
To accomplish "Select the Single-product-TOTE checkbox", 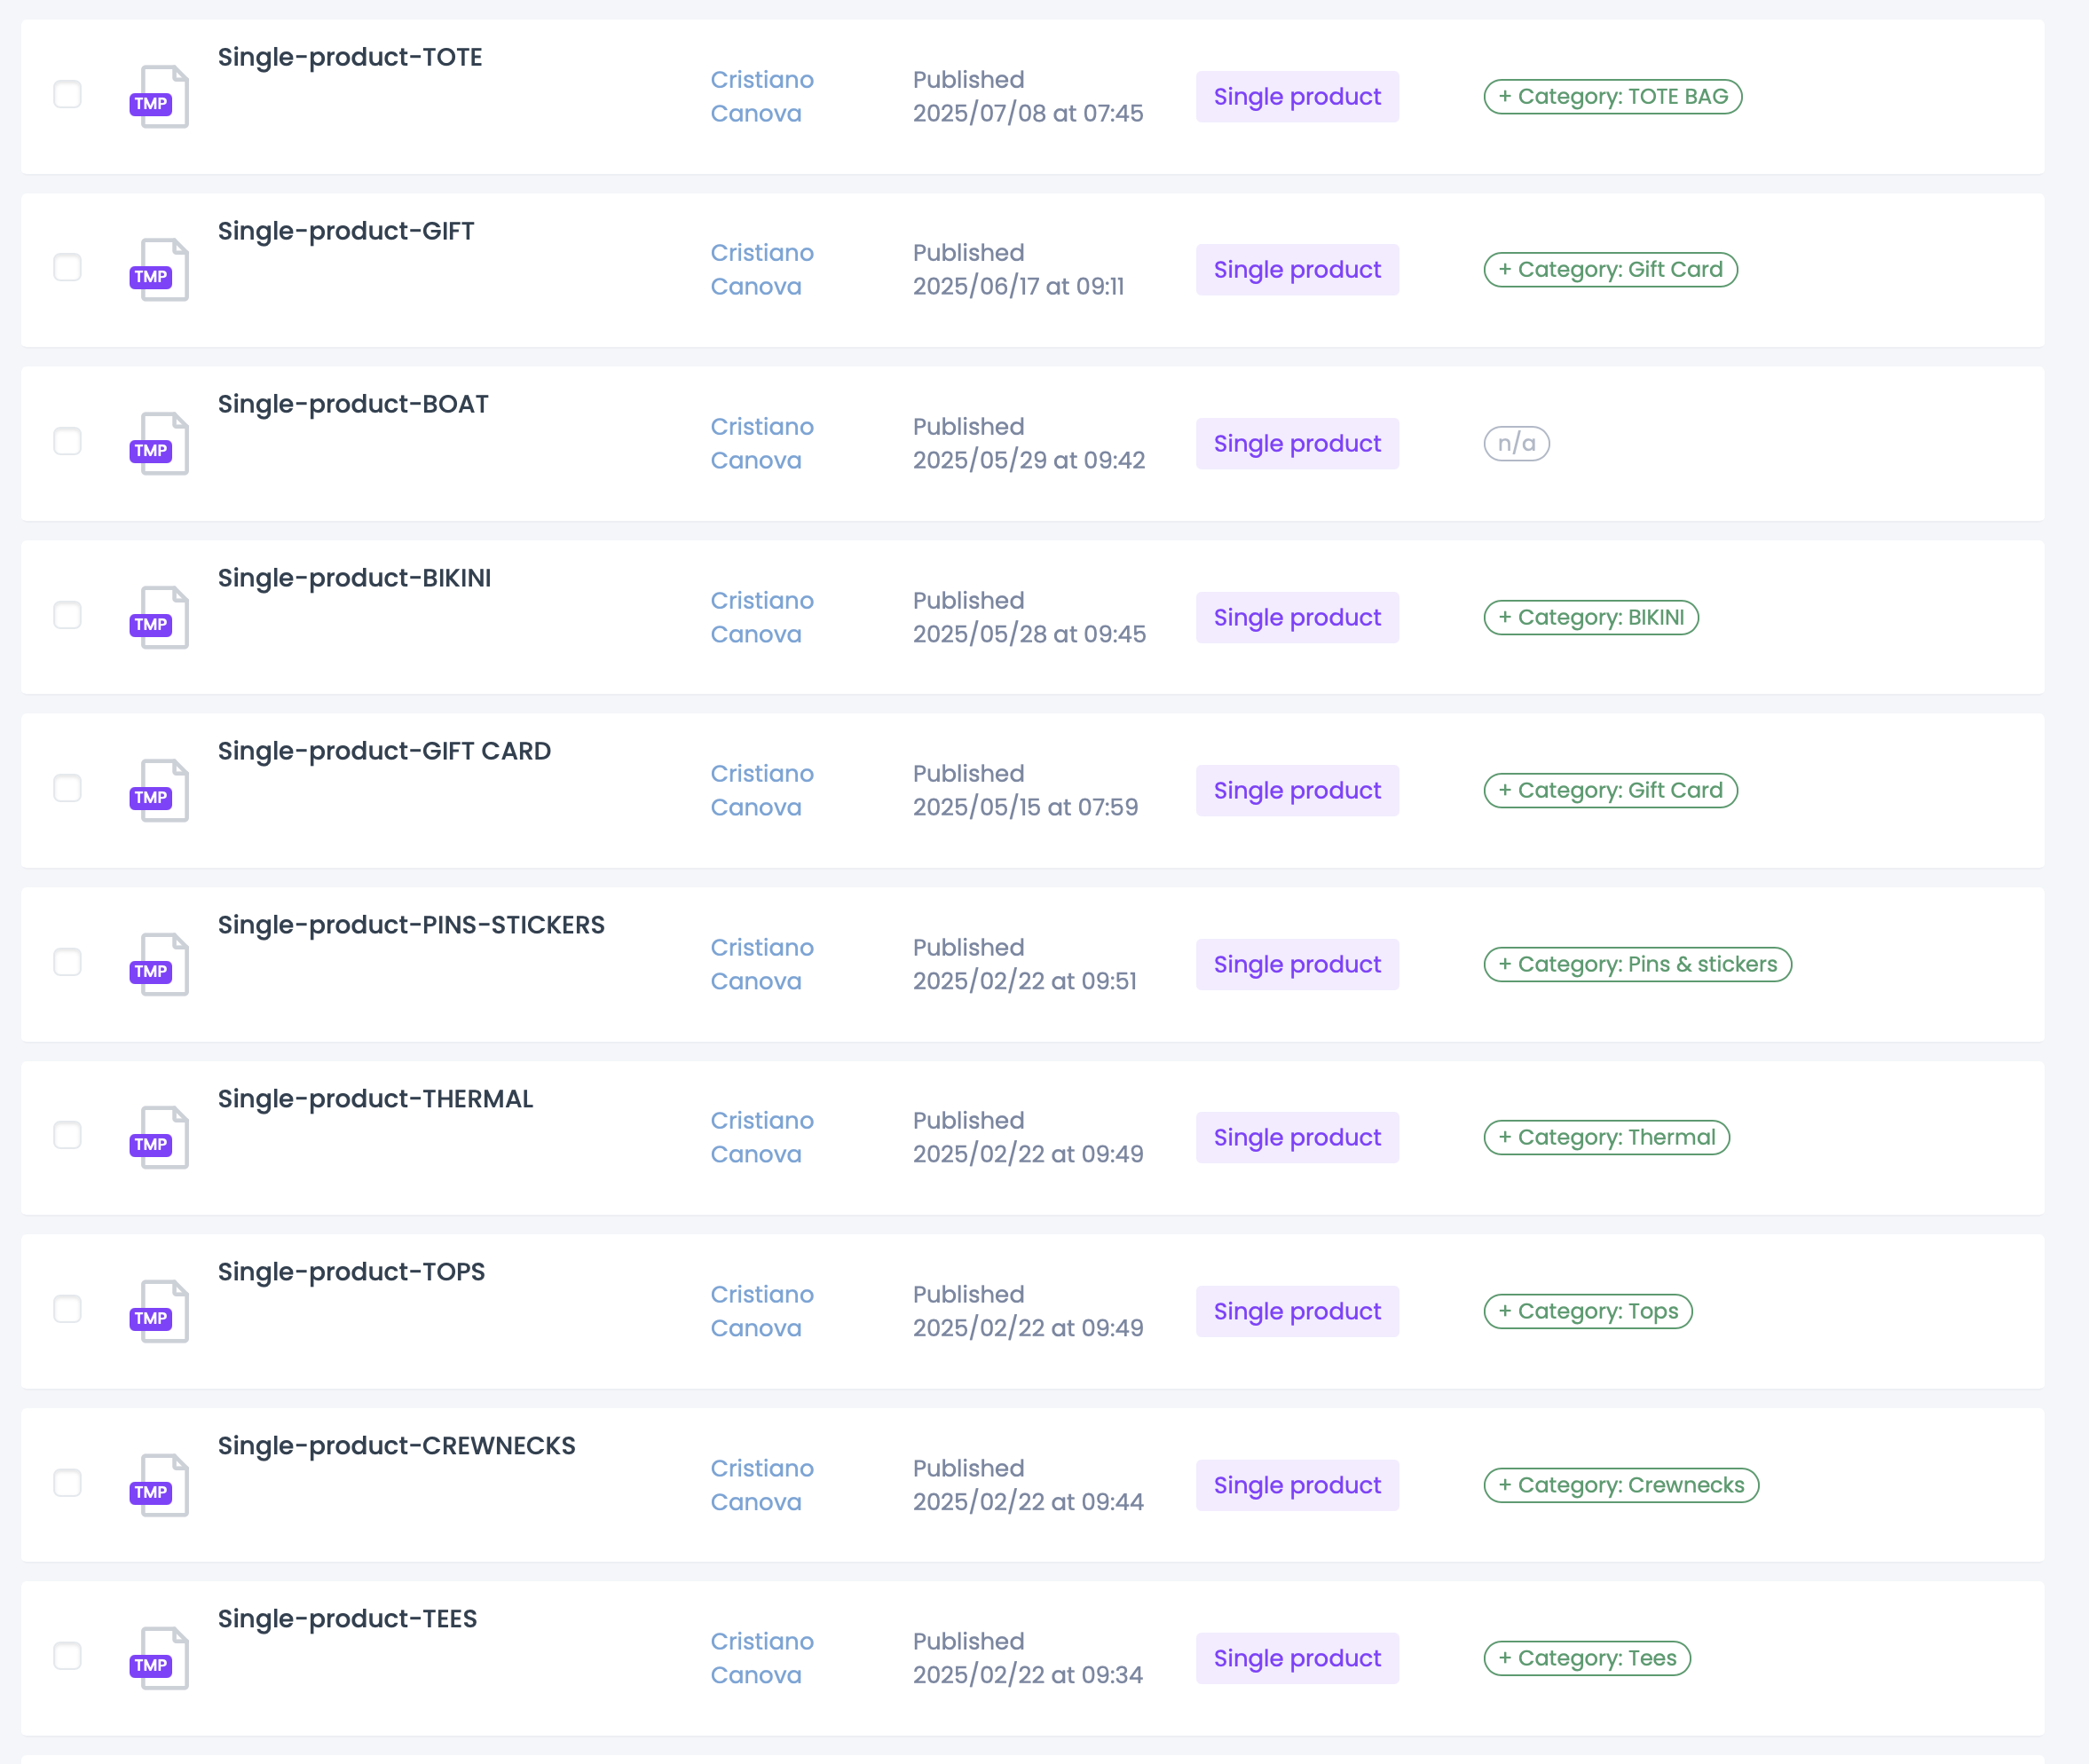I will click(x=67, y=94).
